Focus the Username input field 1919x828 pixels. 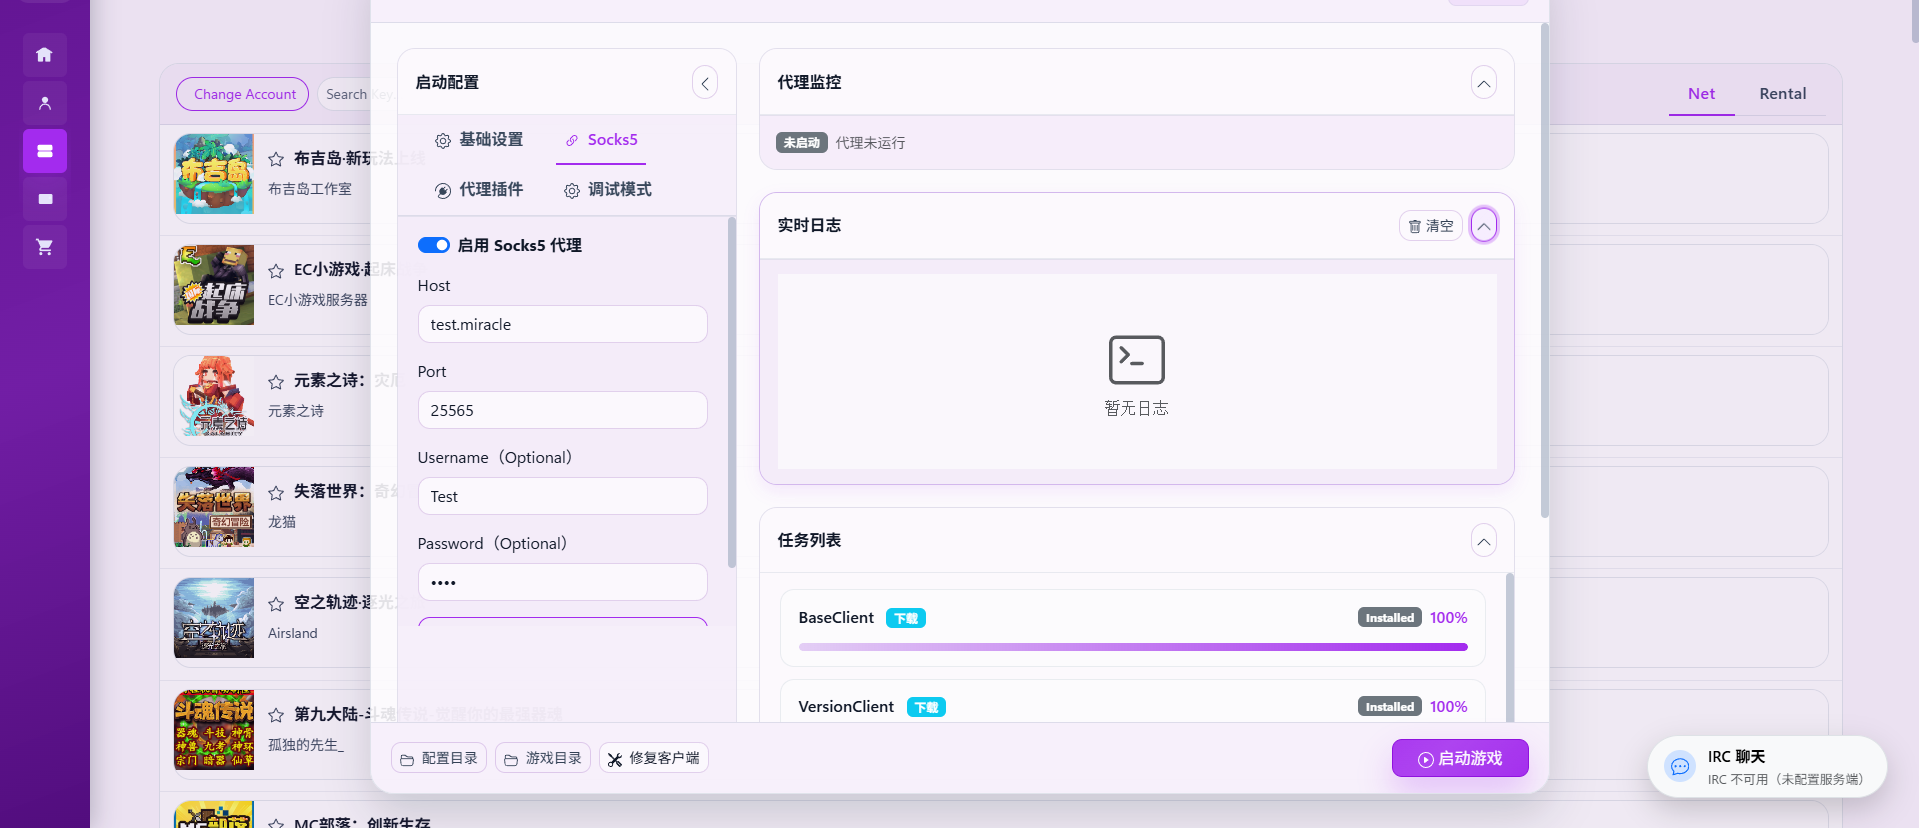tap(562, 496)
